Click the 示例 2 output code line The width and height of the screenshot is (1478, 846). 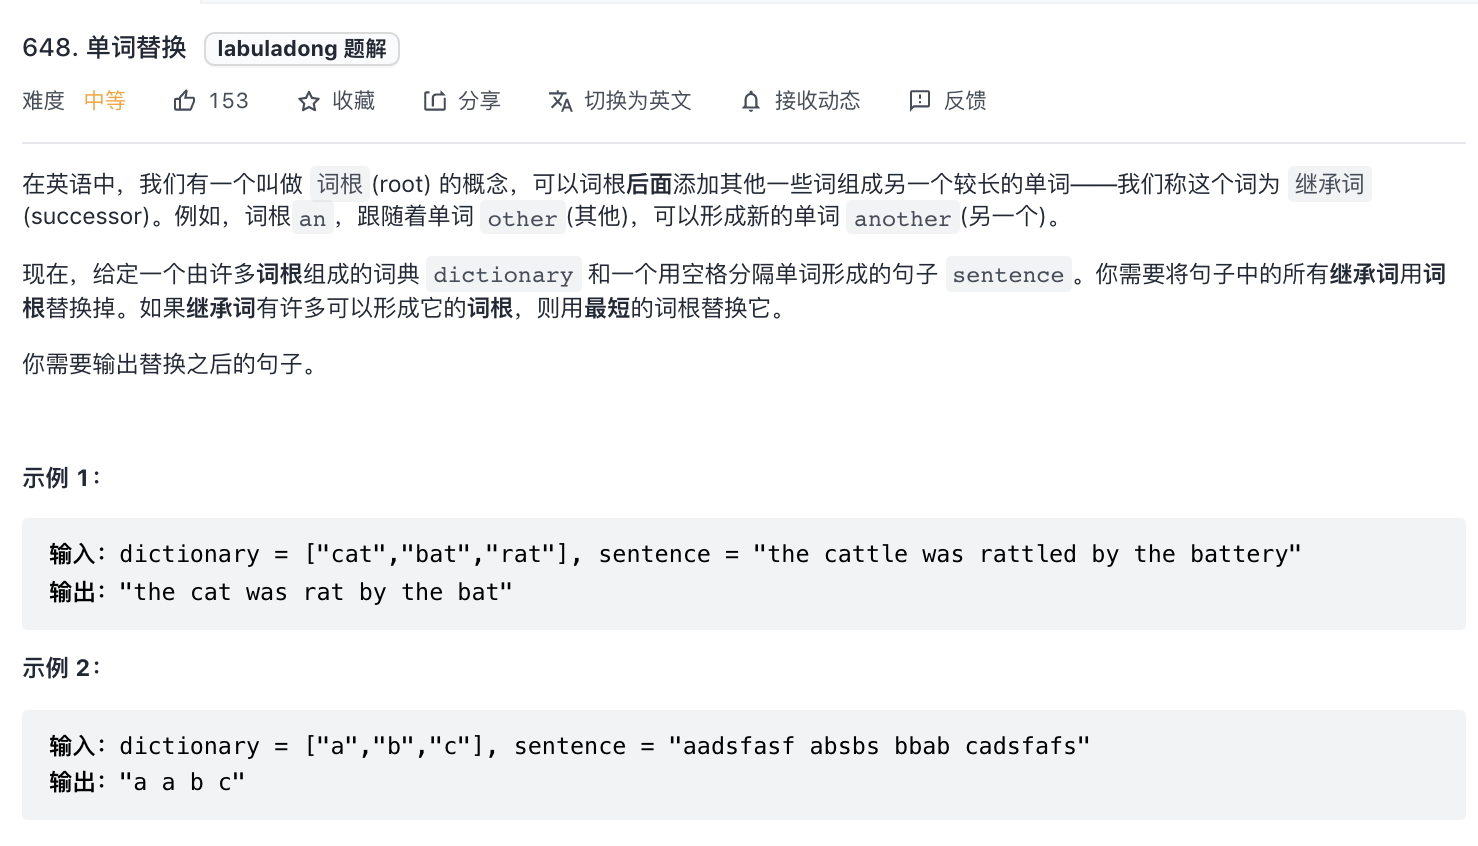[x=147, y=782]
